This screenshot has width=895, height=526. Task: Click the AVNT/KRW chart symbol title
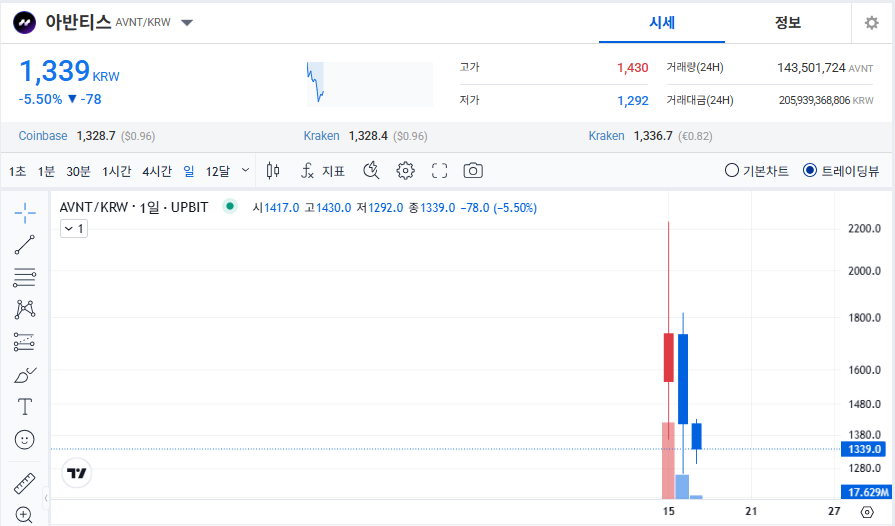(x=134, y=207)
